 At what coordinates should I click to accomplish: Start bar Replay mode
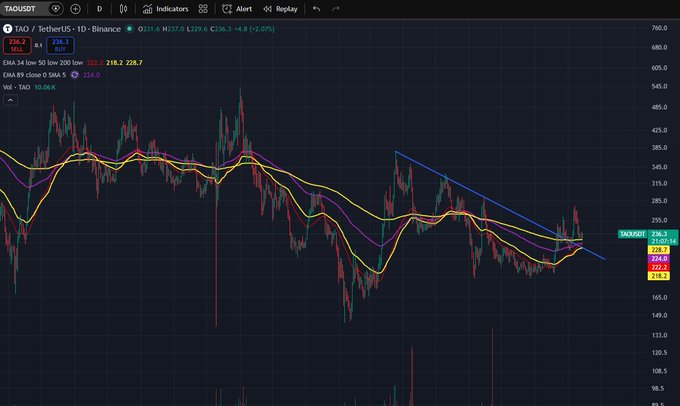point(281,9)
